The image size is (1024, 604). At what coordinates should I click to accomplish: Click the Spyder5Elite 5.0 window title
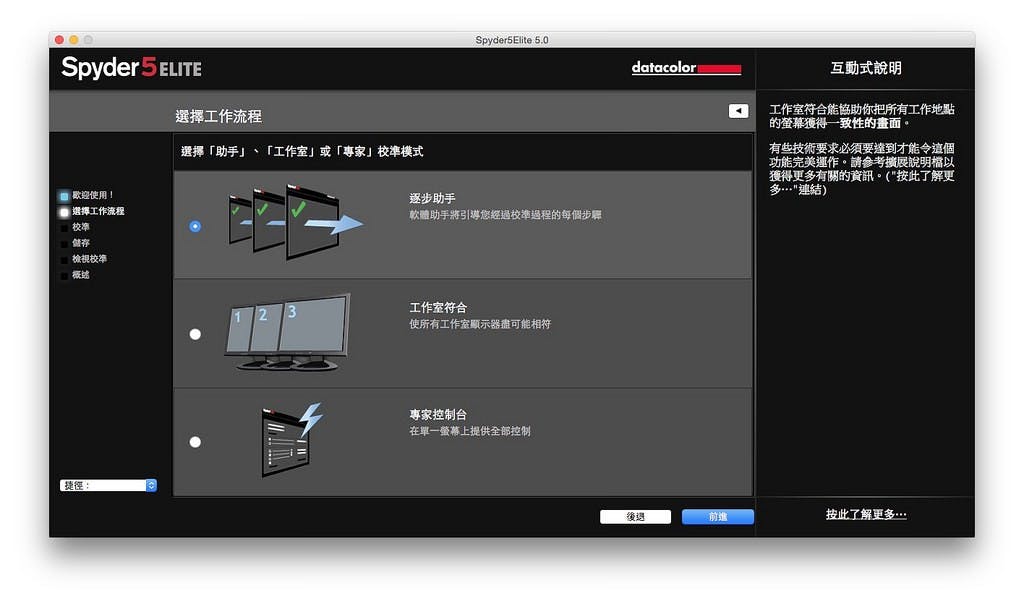512,40
